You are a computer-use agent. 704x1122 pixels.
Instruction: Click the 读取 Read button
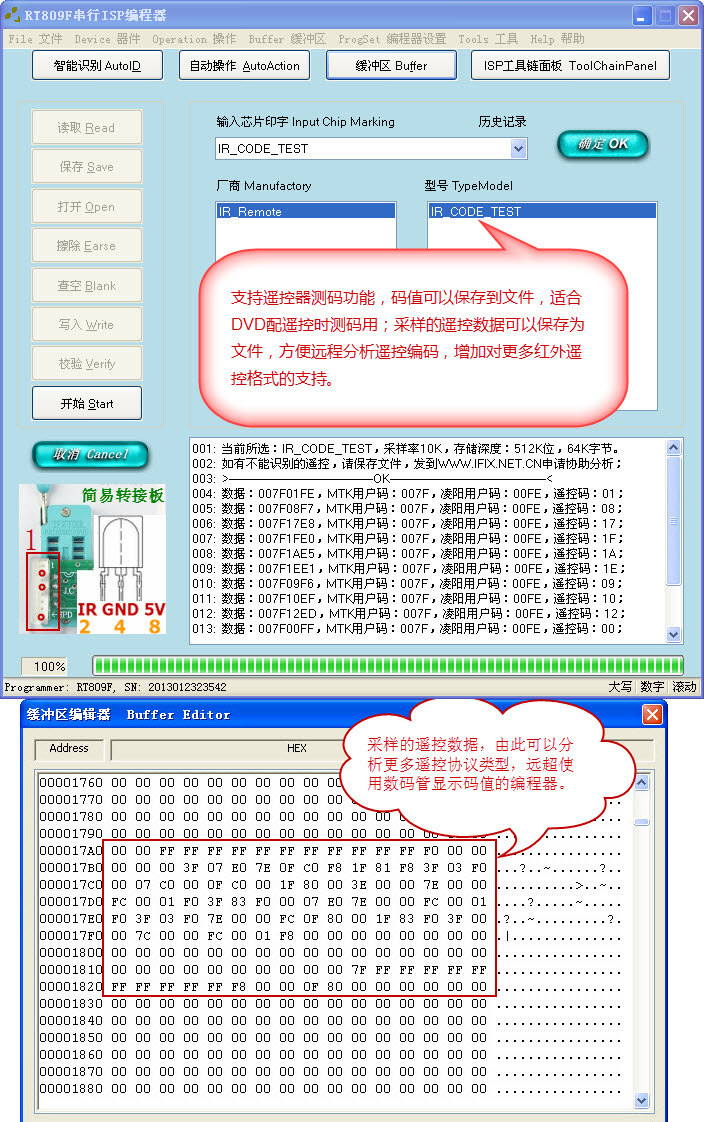tap(87, 127)
